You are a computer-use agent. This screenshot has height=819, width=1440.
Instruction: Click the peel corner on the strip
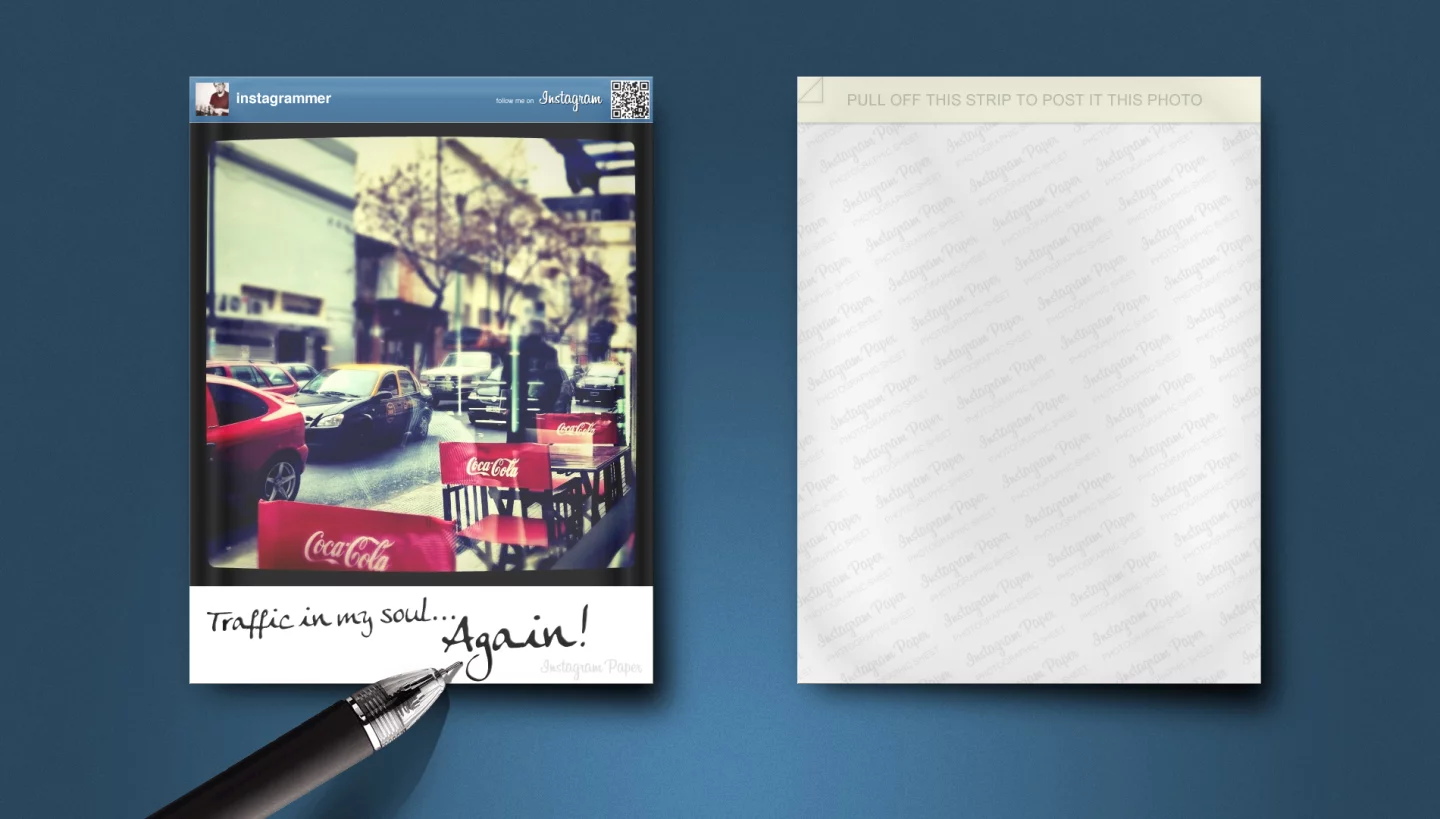point(810,90)
